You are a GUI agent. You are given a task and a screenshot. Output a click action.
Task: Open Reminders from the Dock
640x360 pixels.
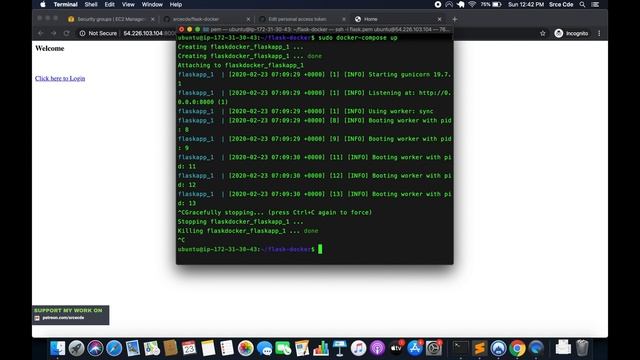(227, 348)
